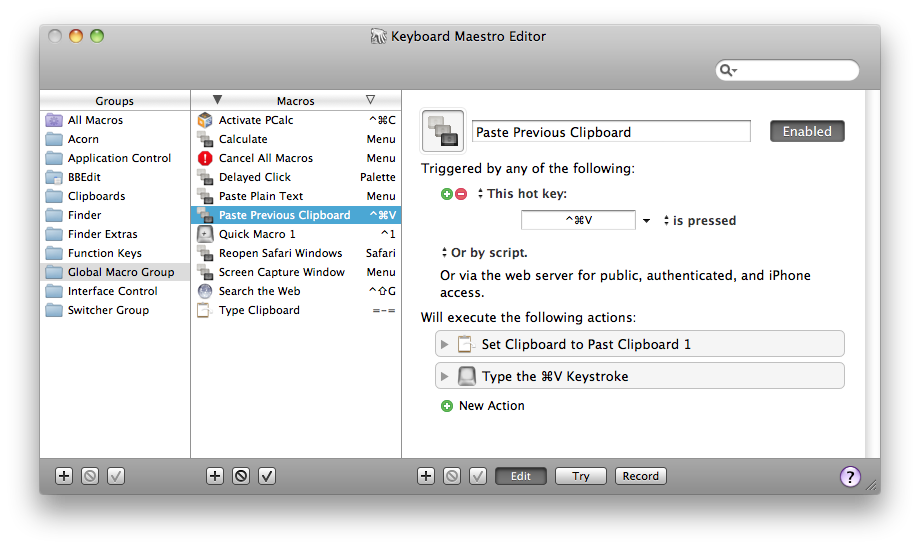The image size is (920, 549).
Task: Select the Paste Previous Clipboard macro row
Action: [x=296, y=215]
